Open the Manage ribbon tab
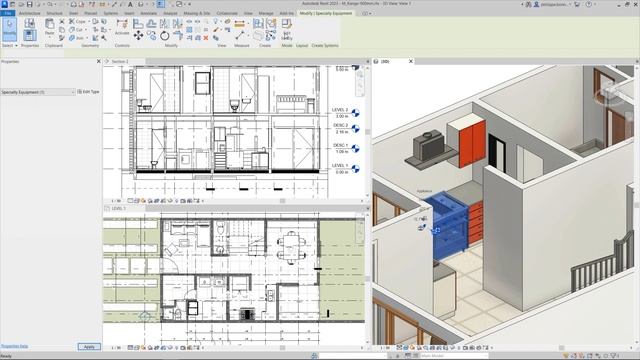640x360 pixels. [x=266, y=13]
